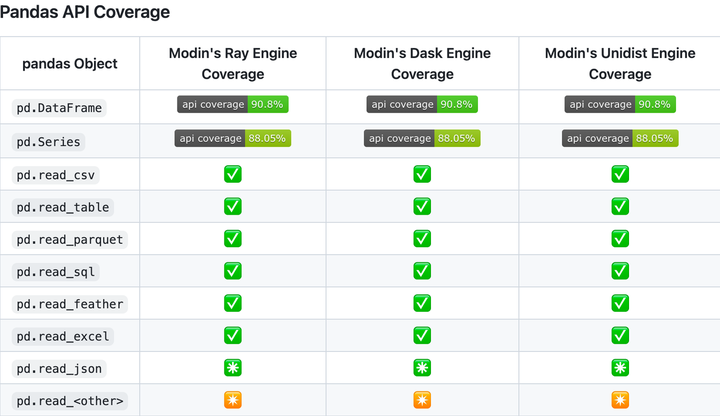
Task: Click the pd.read_<other> code label
Action: tap(70, 401)
